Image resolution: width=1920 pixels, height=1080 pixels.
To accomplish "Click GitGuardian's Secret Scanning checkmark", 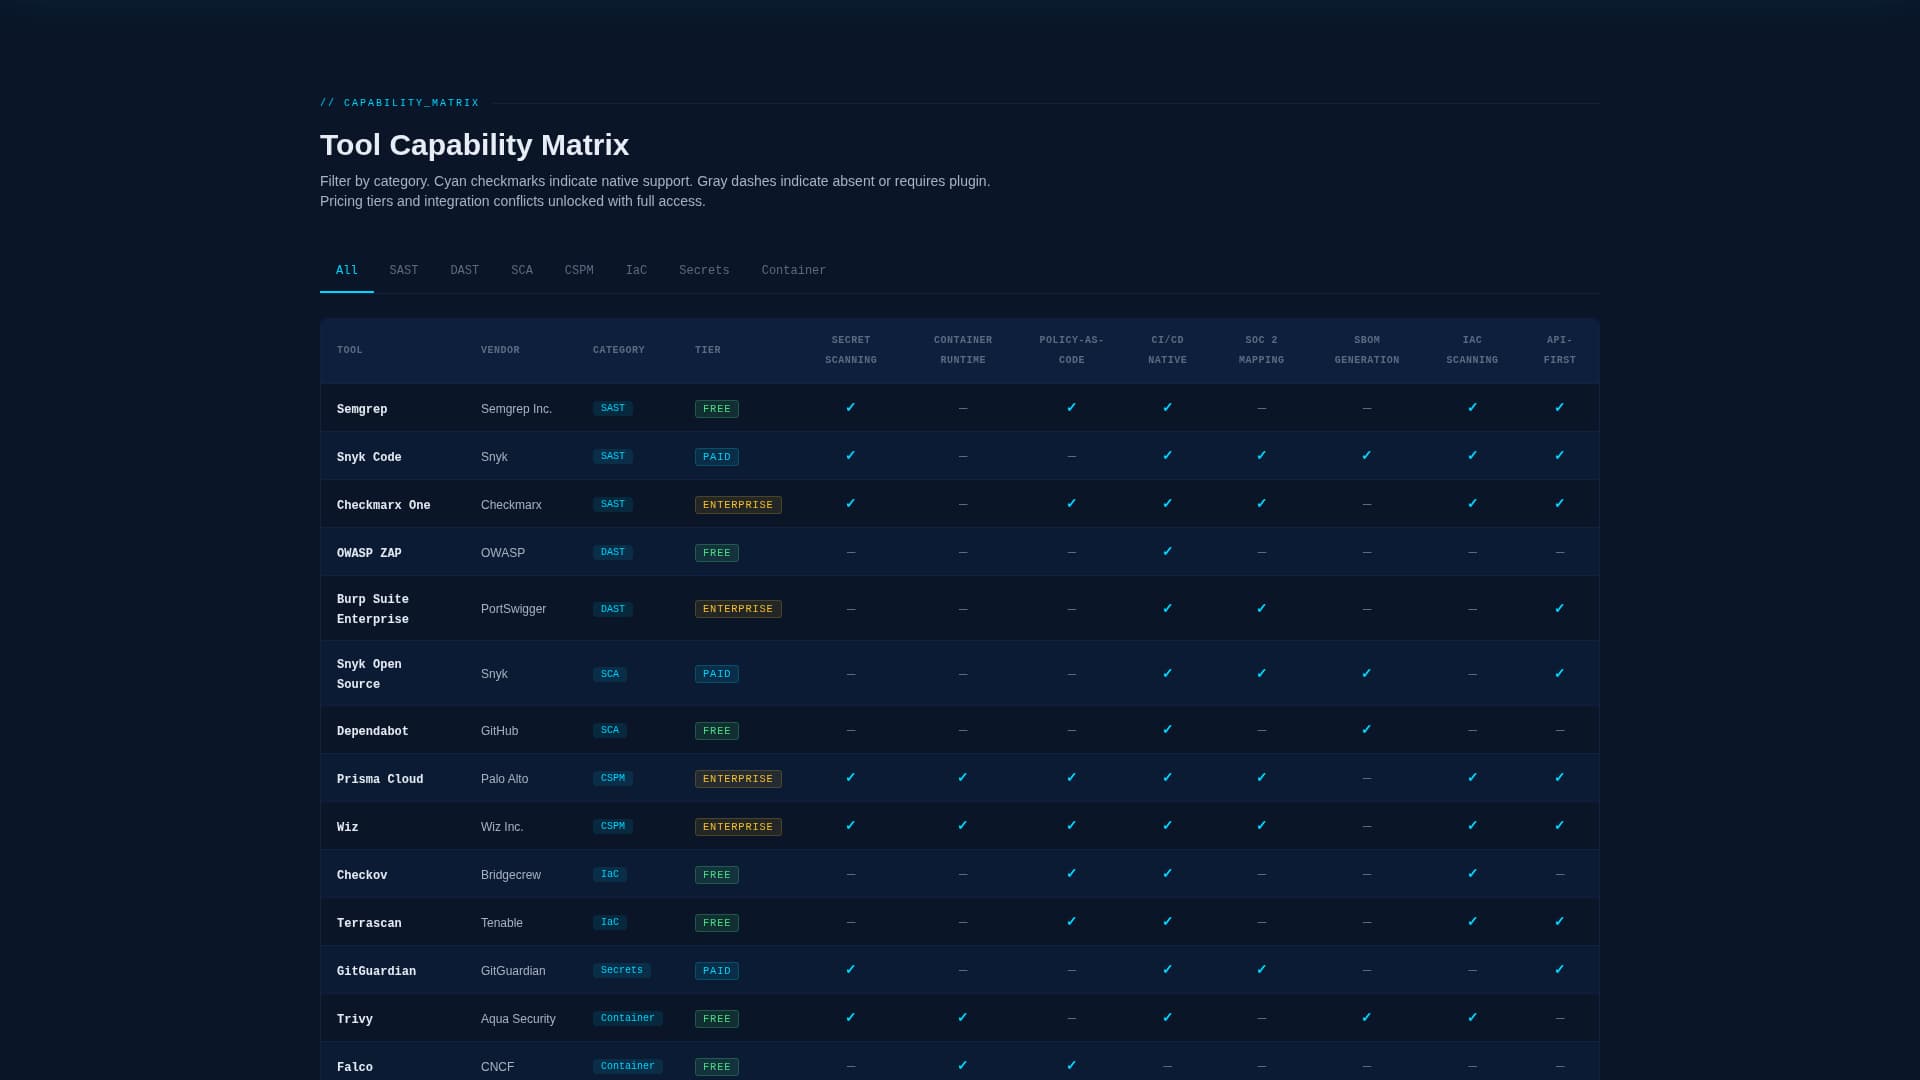I will click(x=851, y=970).
